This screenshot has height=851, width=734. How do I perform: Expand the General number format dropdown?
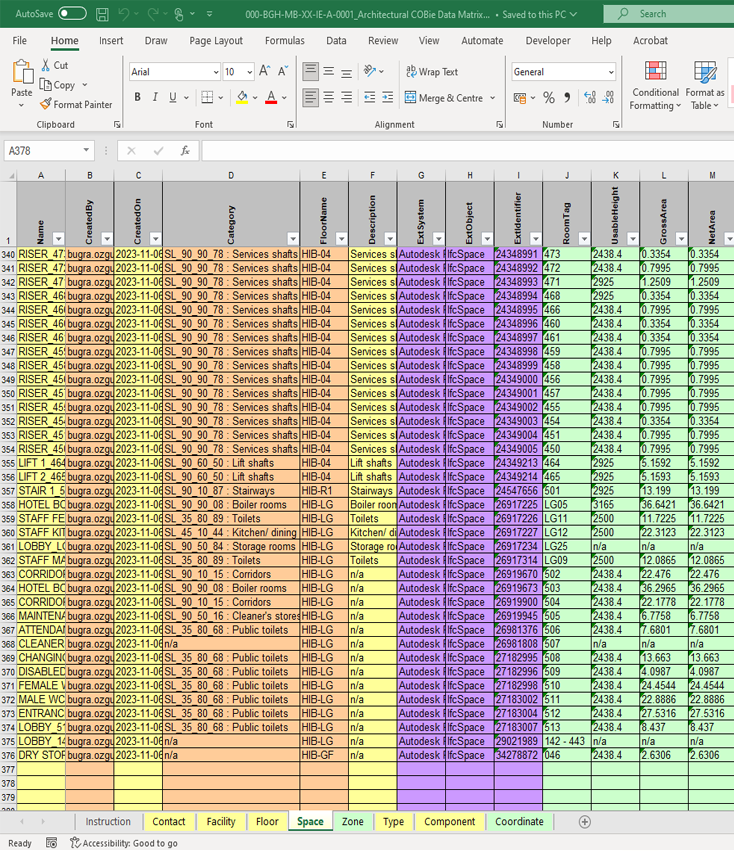pos(610,72)
